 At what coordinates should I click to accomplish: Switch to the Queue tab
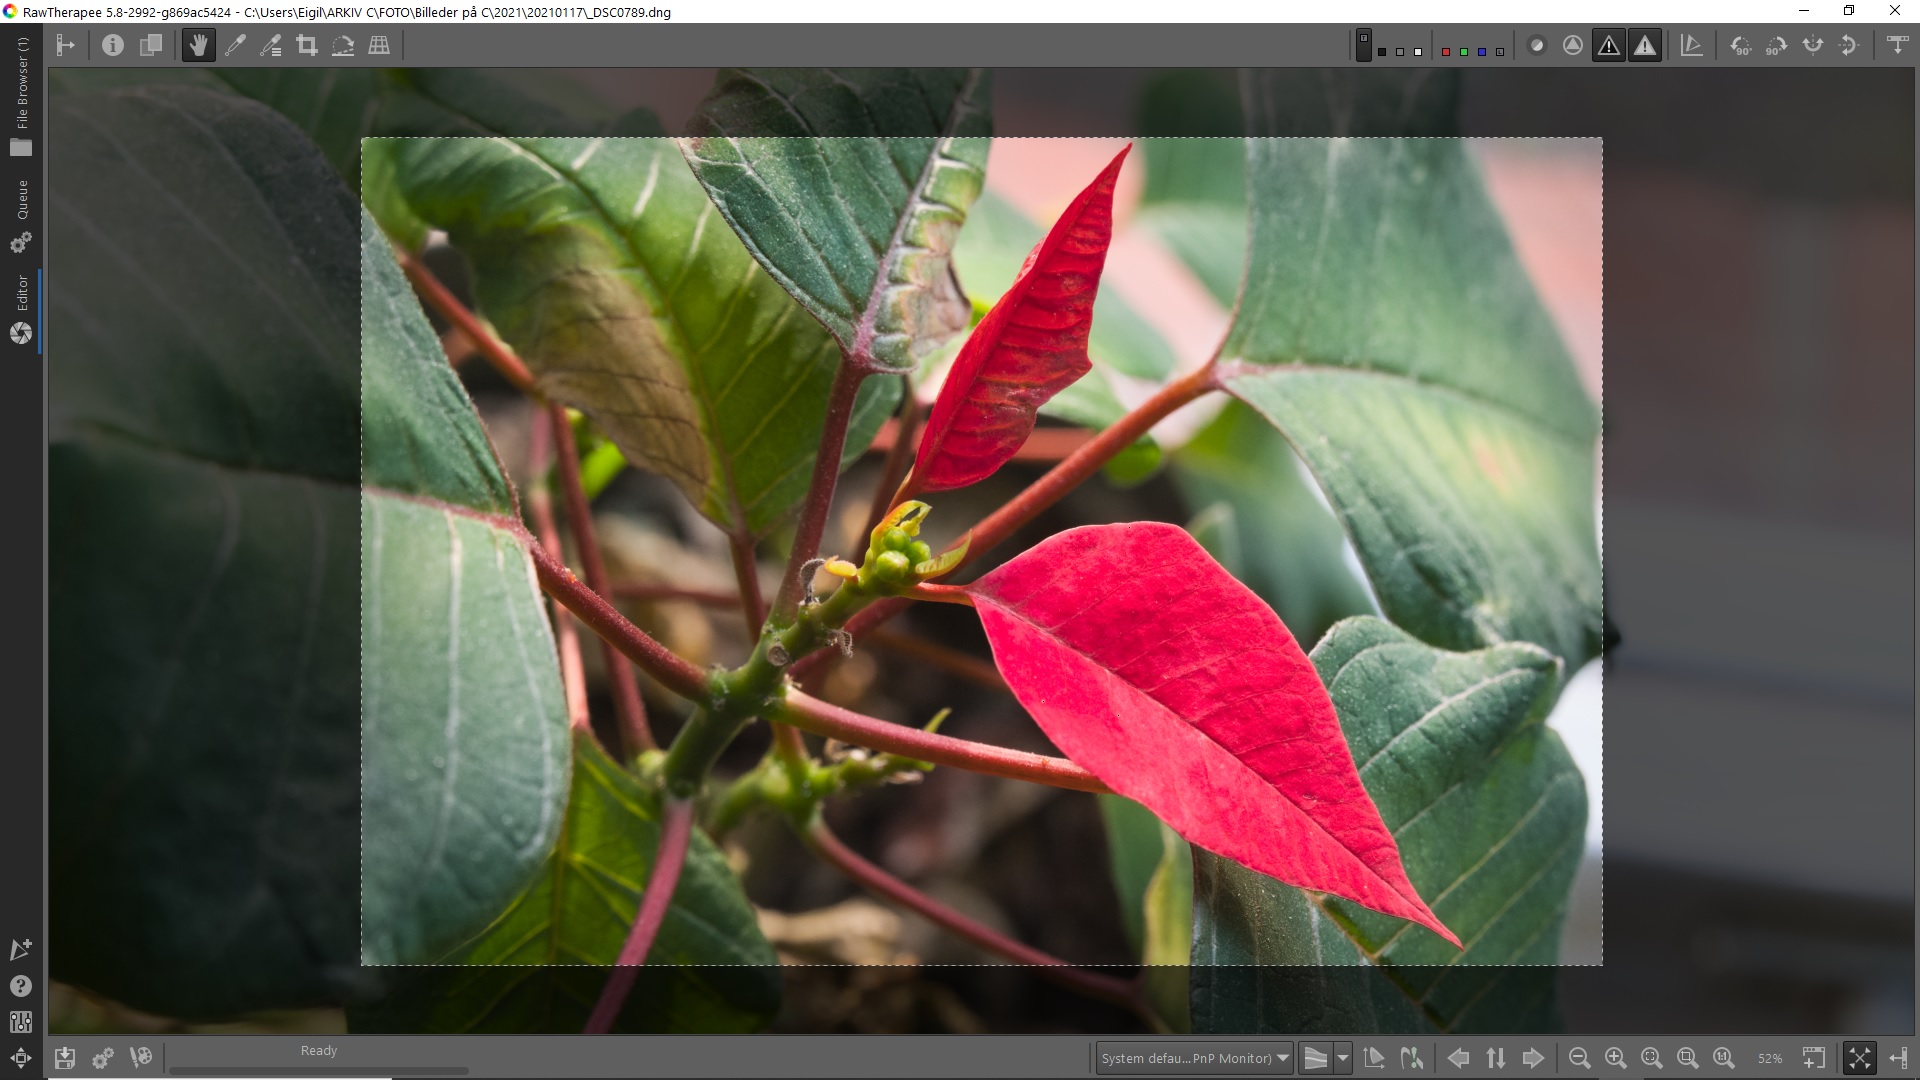(21, 214)
